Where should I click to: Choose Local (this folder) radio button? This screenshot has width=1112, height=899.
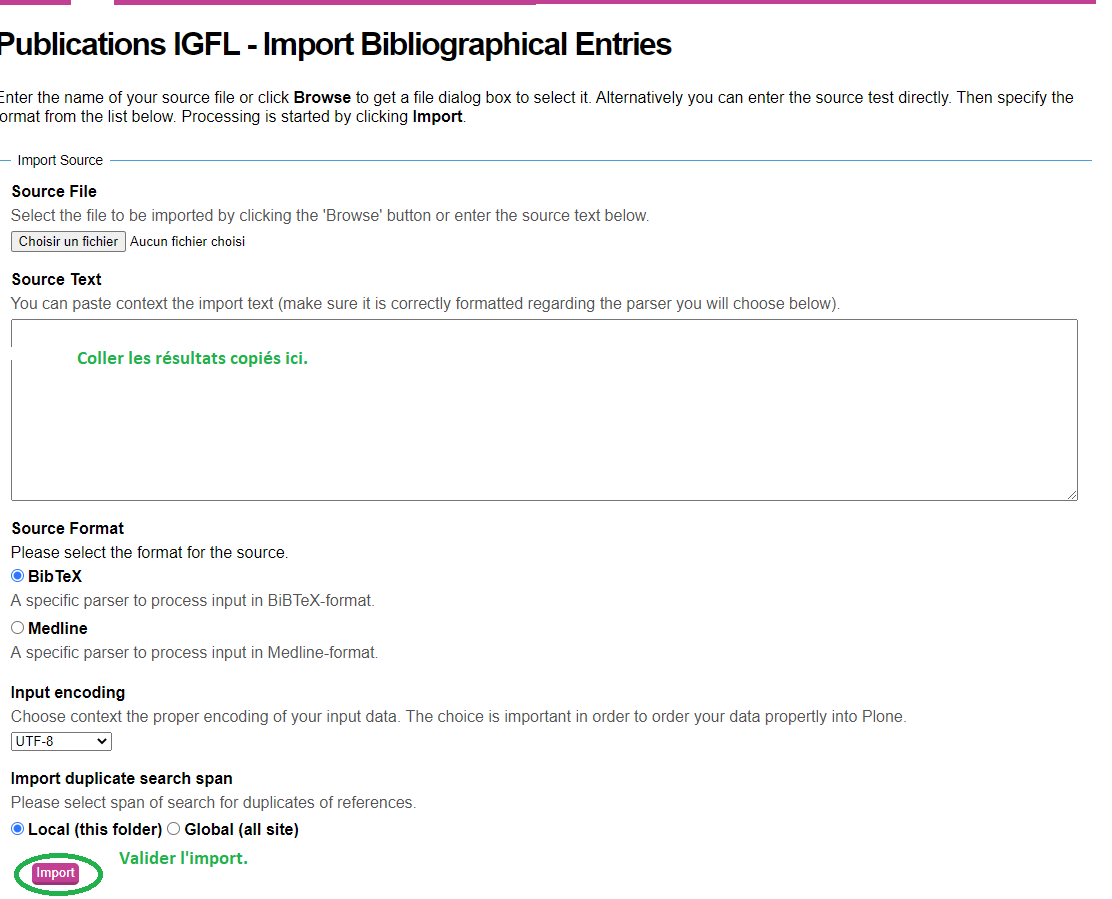[17, 829]
